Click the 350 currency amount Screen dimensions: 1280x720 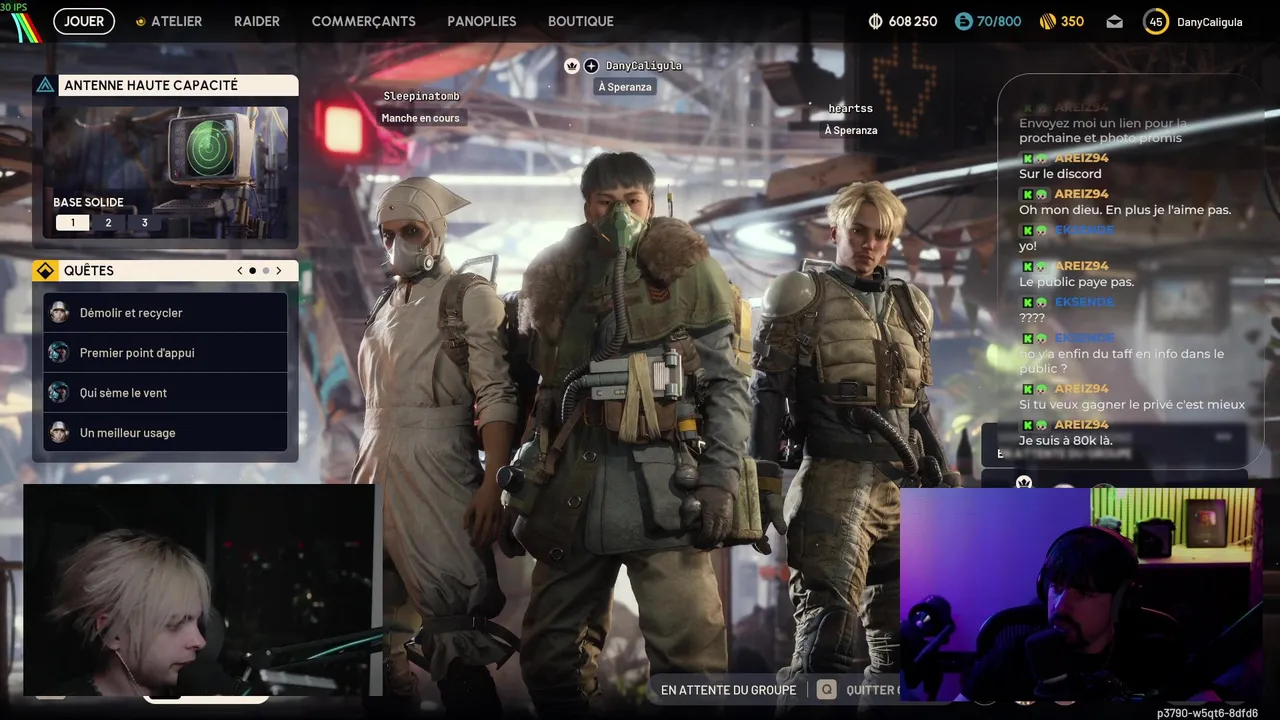pos(1072,21)
